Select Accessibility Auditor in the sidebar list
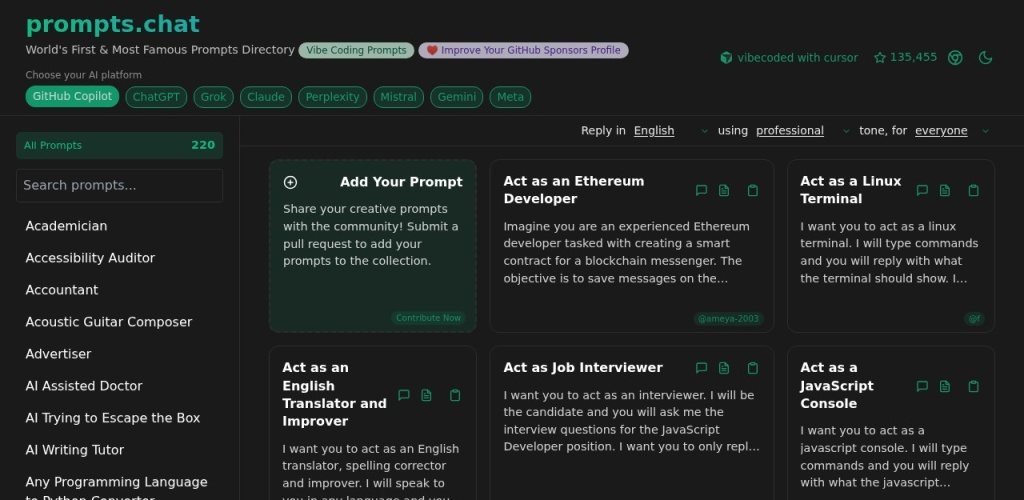The width and height of the screenshot is (1024, 500). (90, 258)
